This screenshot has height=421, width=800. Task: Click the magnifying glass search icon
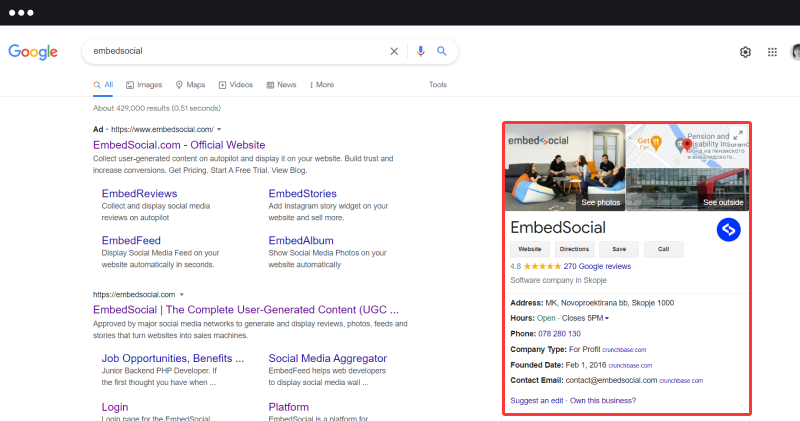442,51
